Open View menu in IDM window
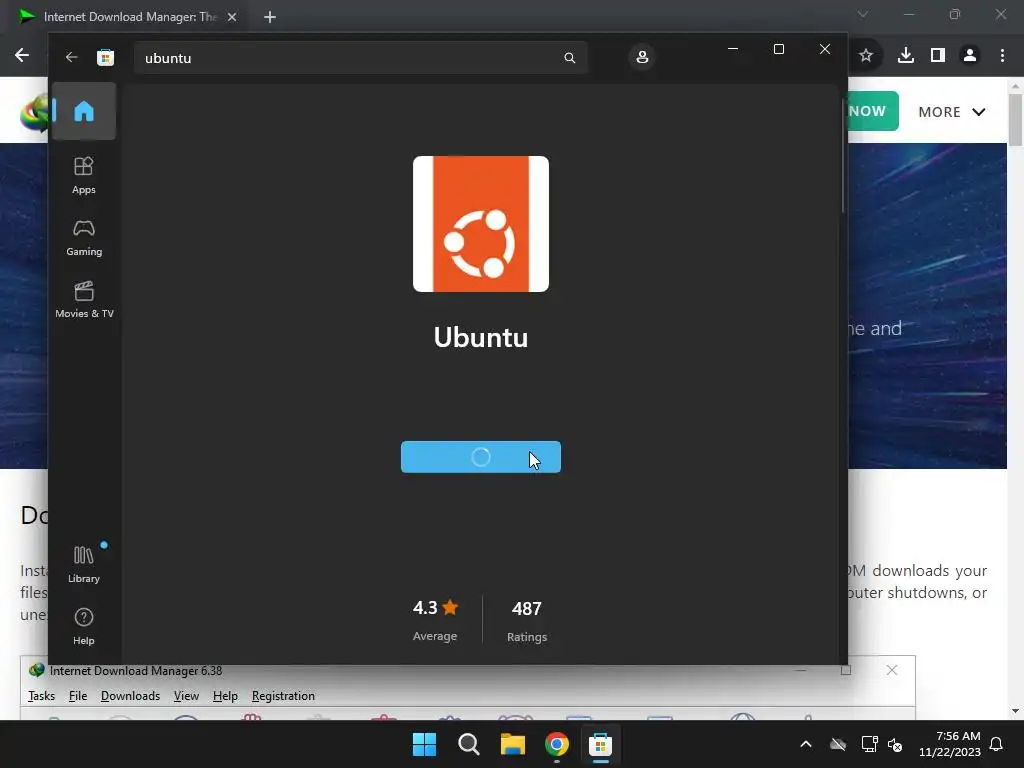Image resolution: width=1024 pixels, height=768 pixels. (x=186, y=696)
